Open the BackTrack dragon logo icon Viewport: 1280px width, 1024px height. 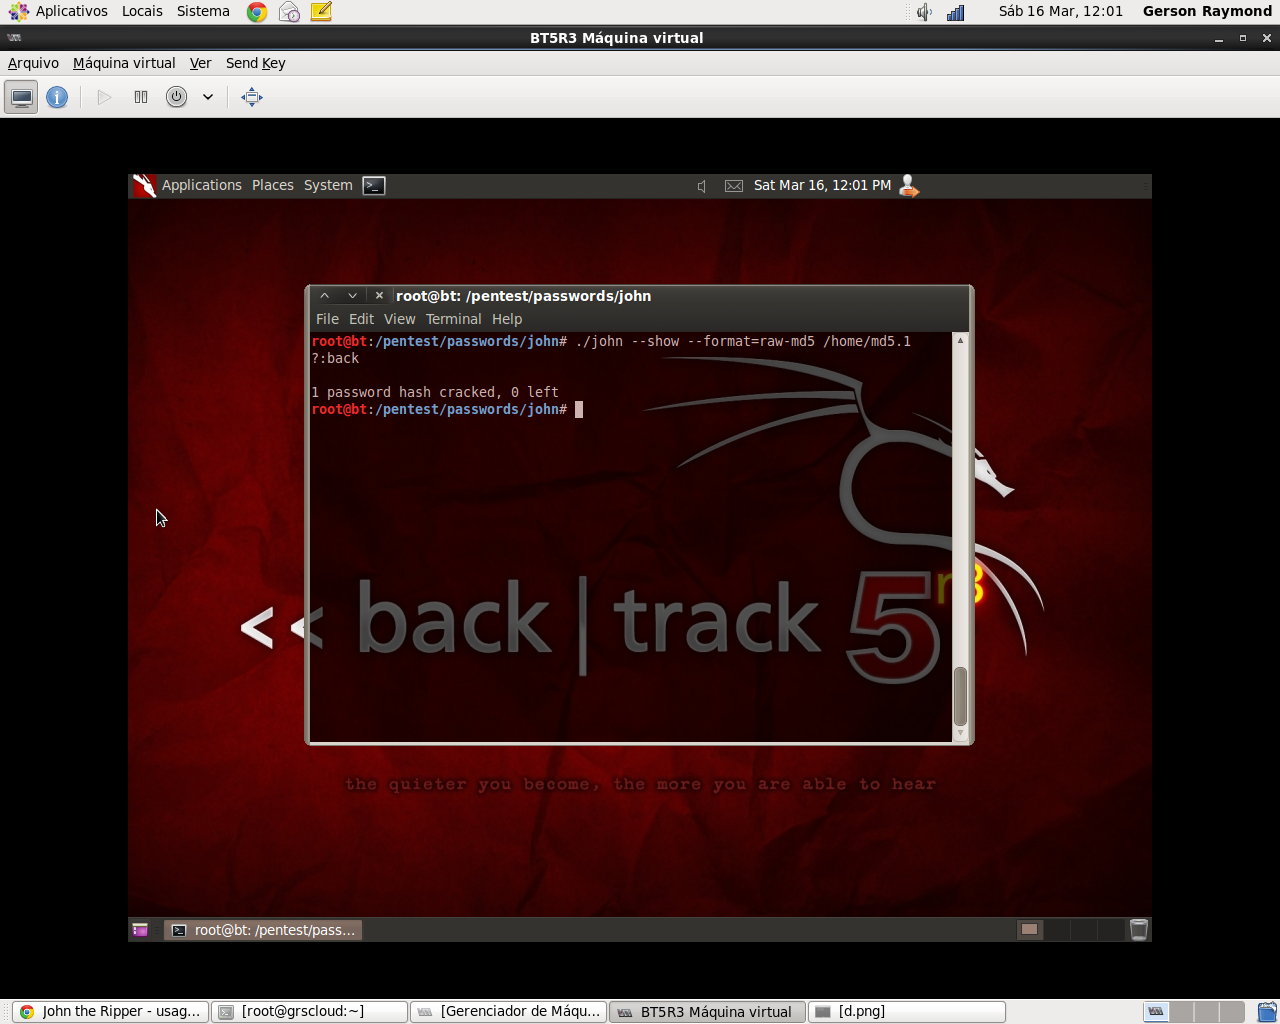[145, 186]
